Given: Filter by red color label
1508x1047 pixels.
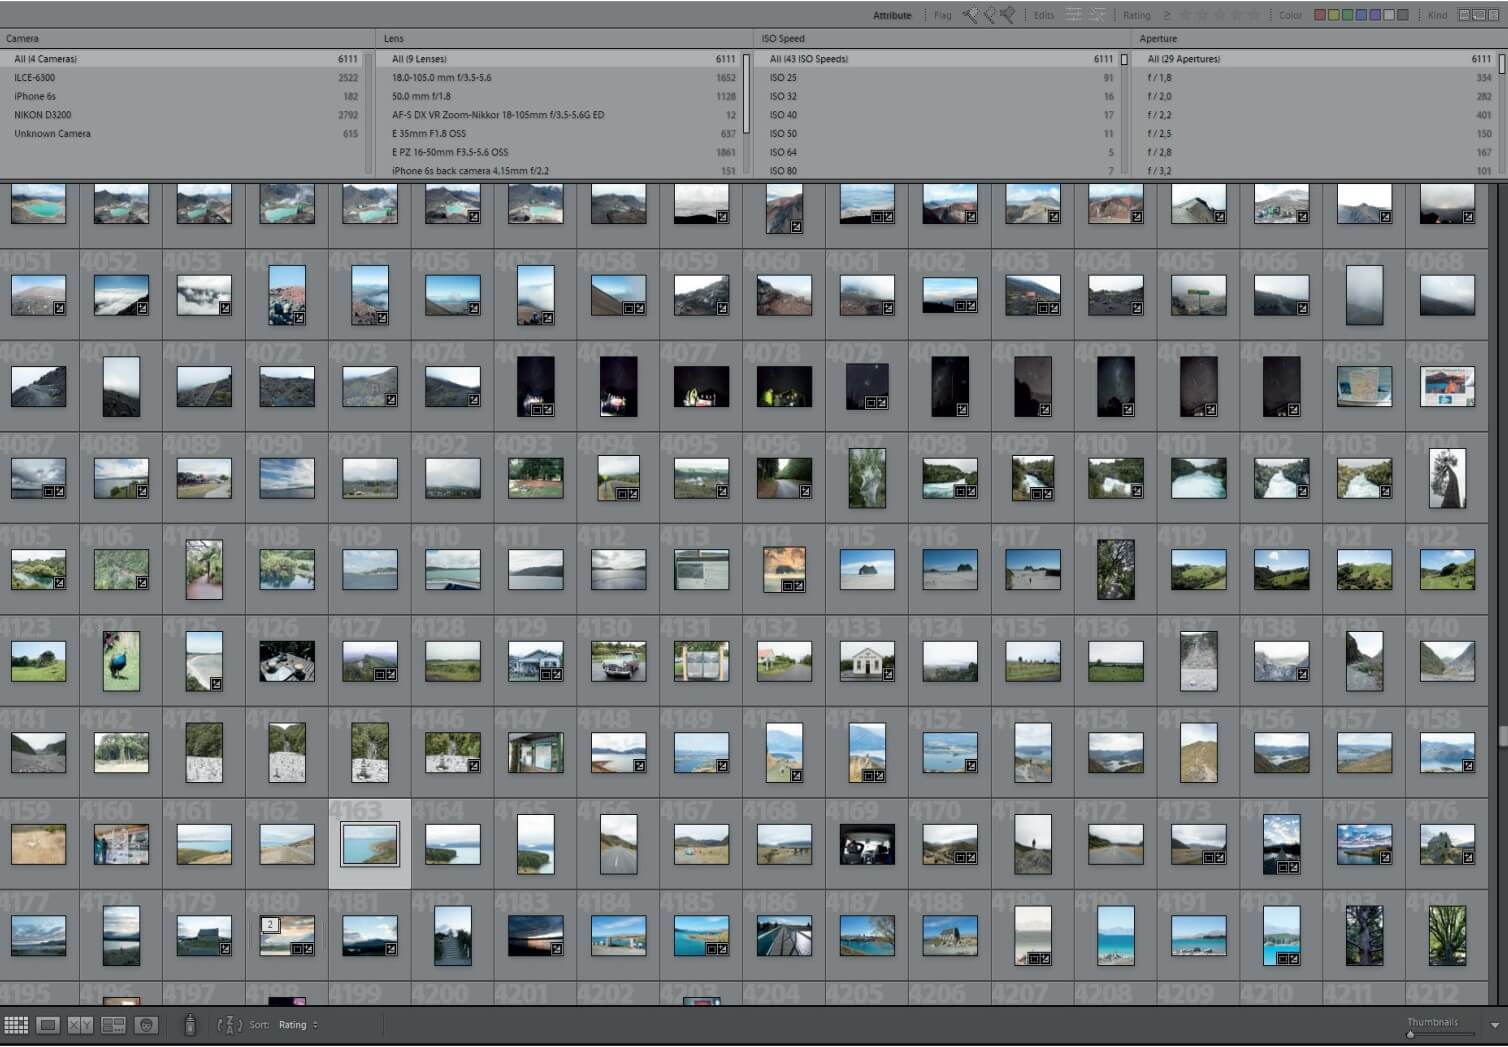Looking at the screenshot, I should click(1320, 15).
